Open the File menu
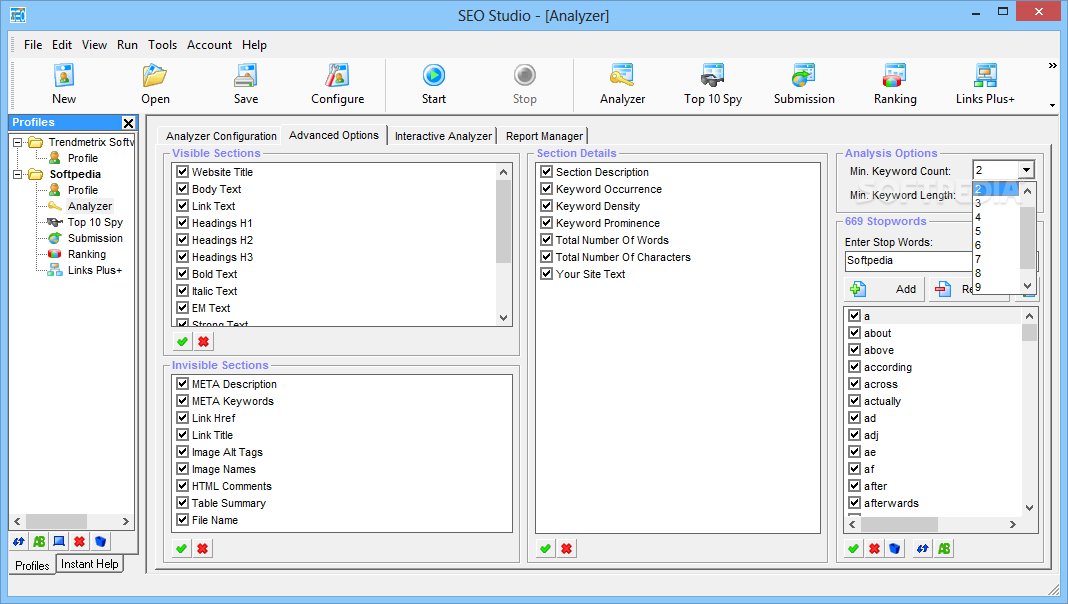 pyautogui.click(x=33, y=45)
